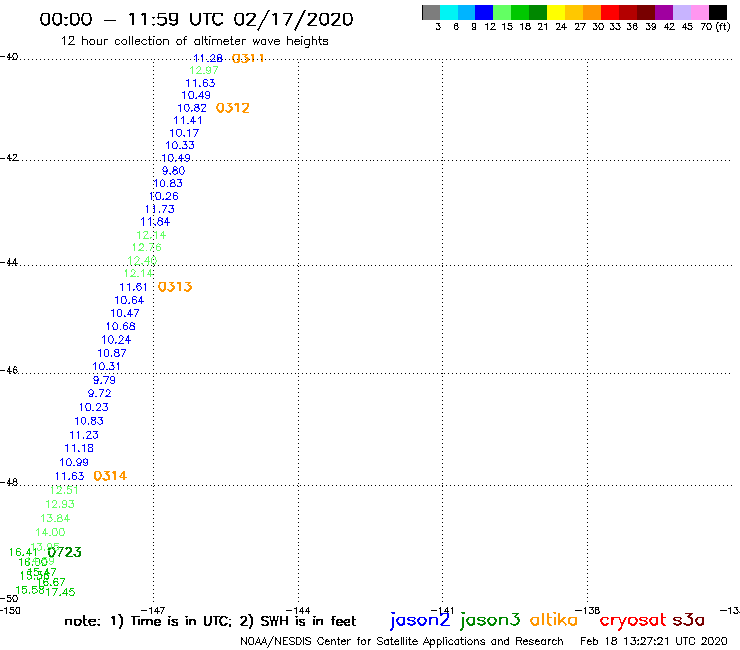
Task: Click the -46 latitude axis label
Action: coord(9,370)
